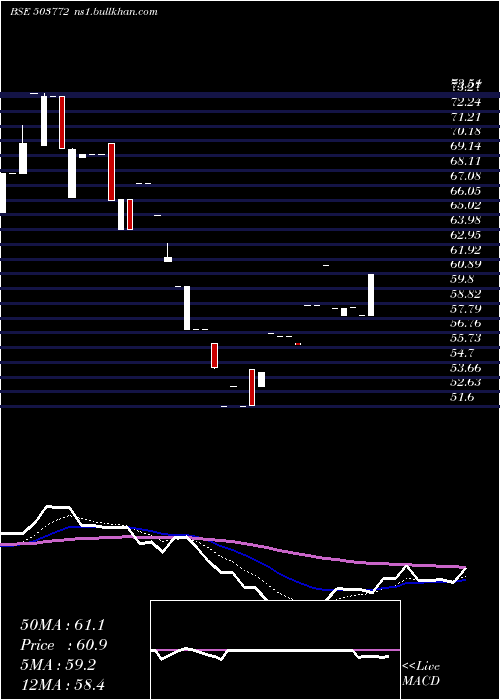This screenshot has height=700, width=500.
Task: Select the 67.08 price axis label
Action: [x=466, y=175]
